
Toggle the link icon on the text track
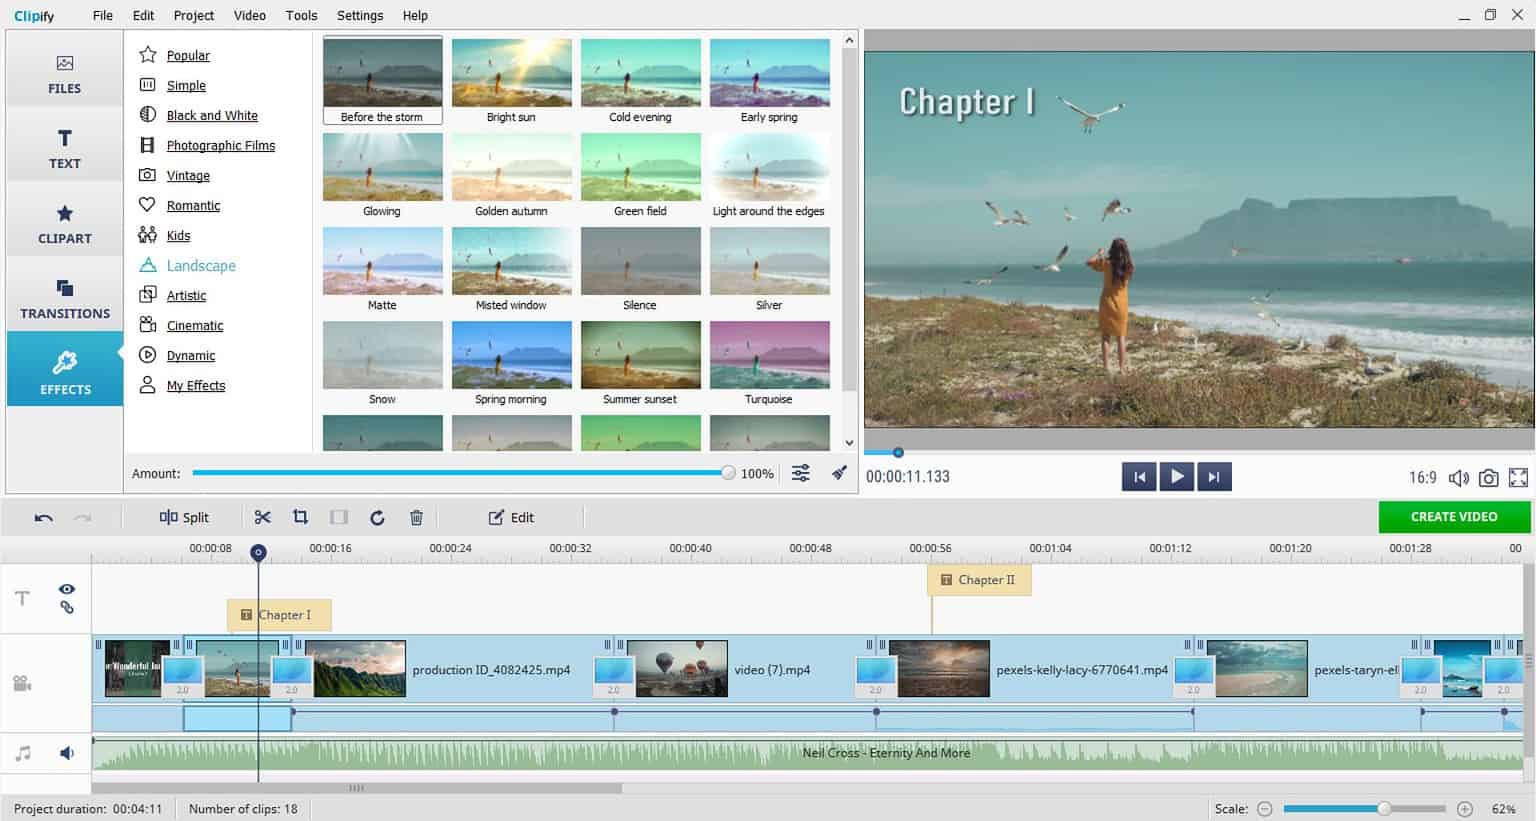click(x=66, y=608)
